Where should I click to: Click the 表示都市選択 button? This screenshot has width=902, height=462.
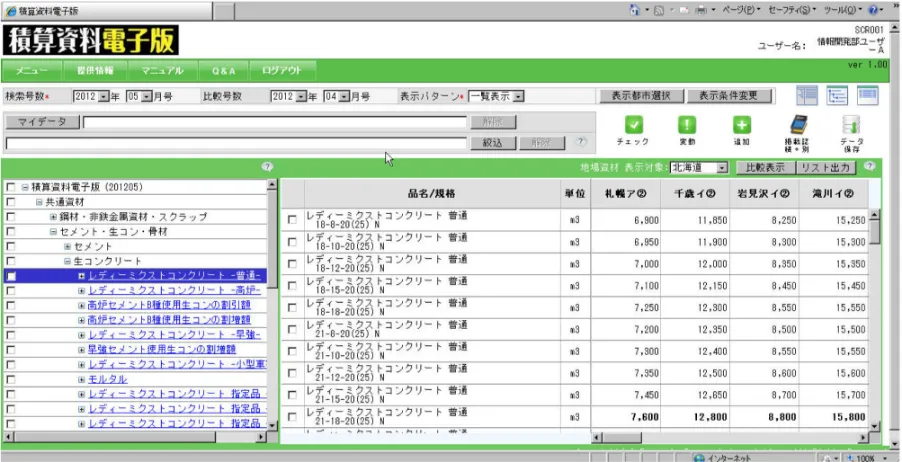(x=641, y=96)
